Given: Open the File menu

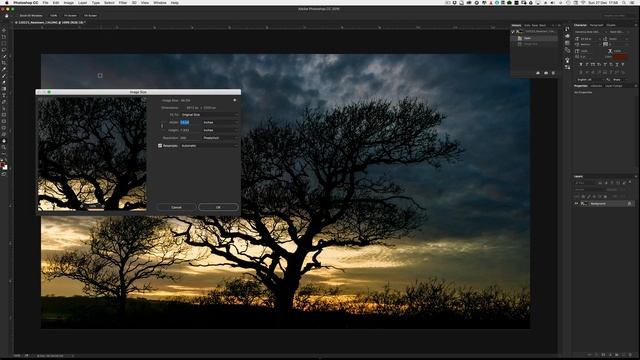Looking at the screenshot, I should [x=45, y=2].
